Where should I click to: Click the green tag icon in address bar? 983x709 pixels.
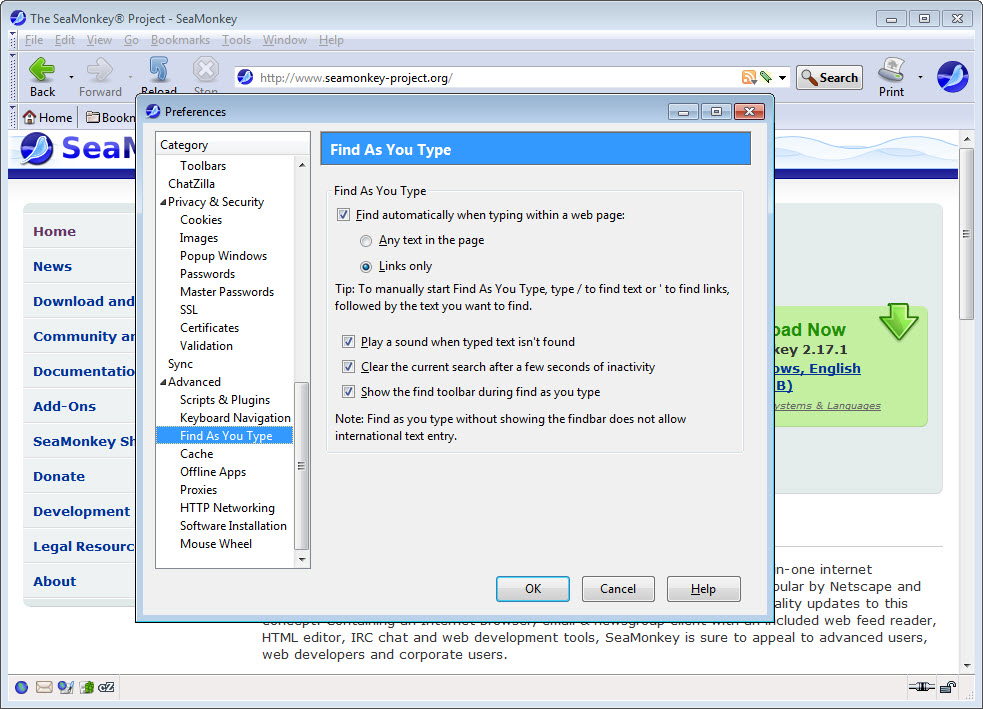(x=765, y=77)
